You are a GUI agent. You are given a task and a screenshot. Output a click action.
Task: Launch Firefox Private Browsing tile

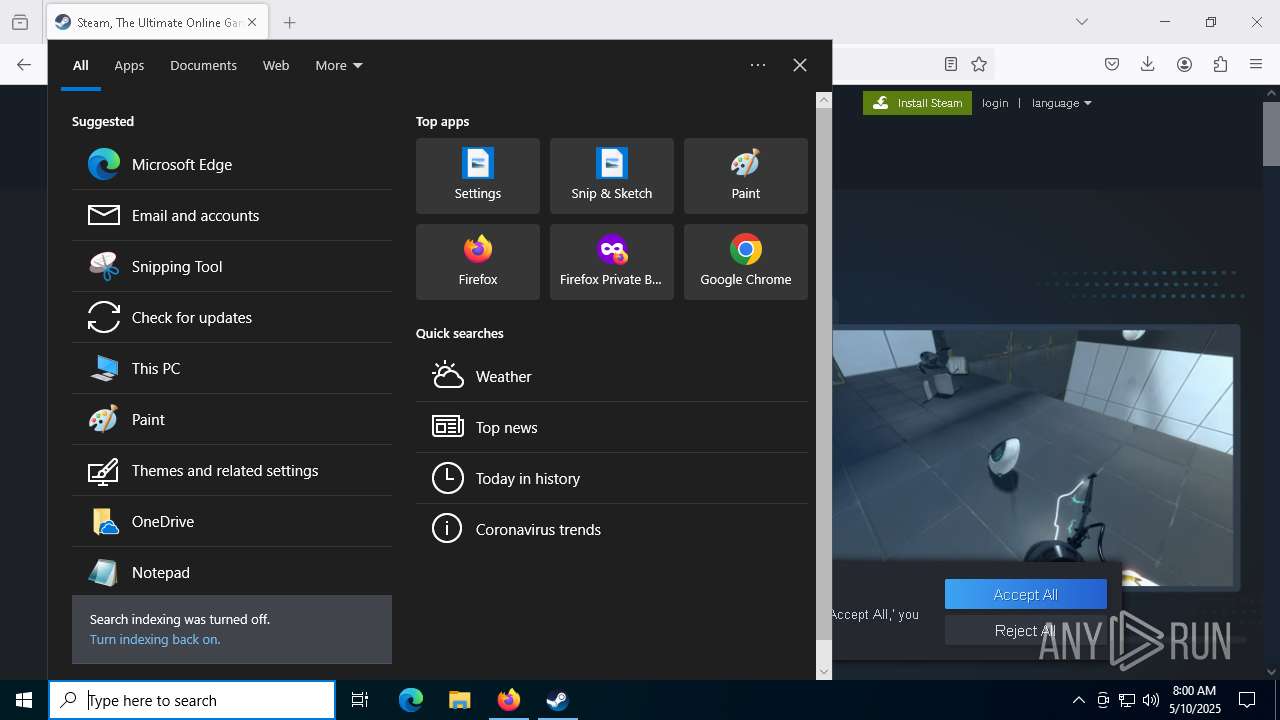point(612,262)
